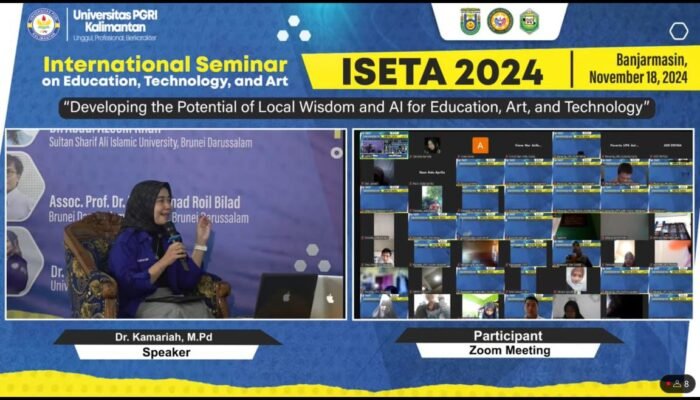This screenshot has width=700, height=400.
Task: Click the speaker video feed panel
Action: 175,223
